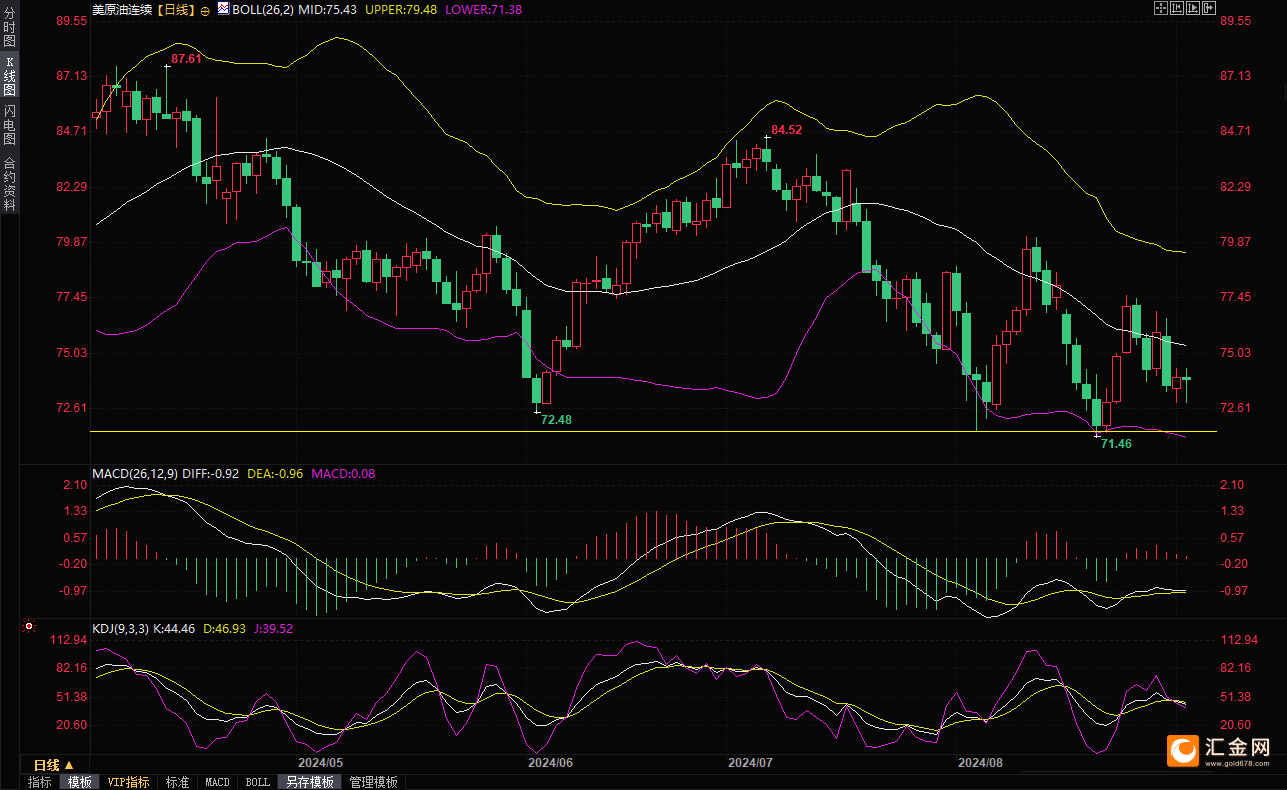
Task: Click the MACD template tab
Action: 217,782
